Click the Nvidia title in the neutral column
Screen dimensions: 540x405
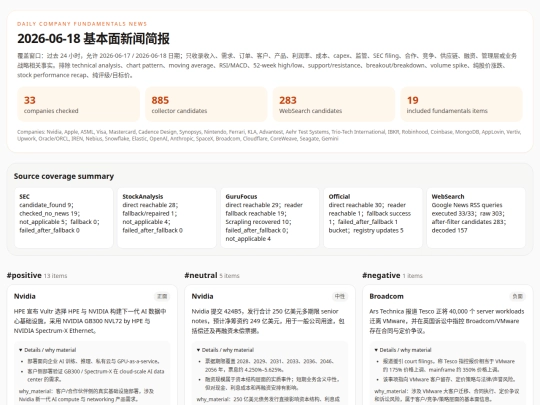[202, 297]
